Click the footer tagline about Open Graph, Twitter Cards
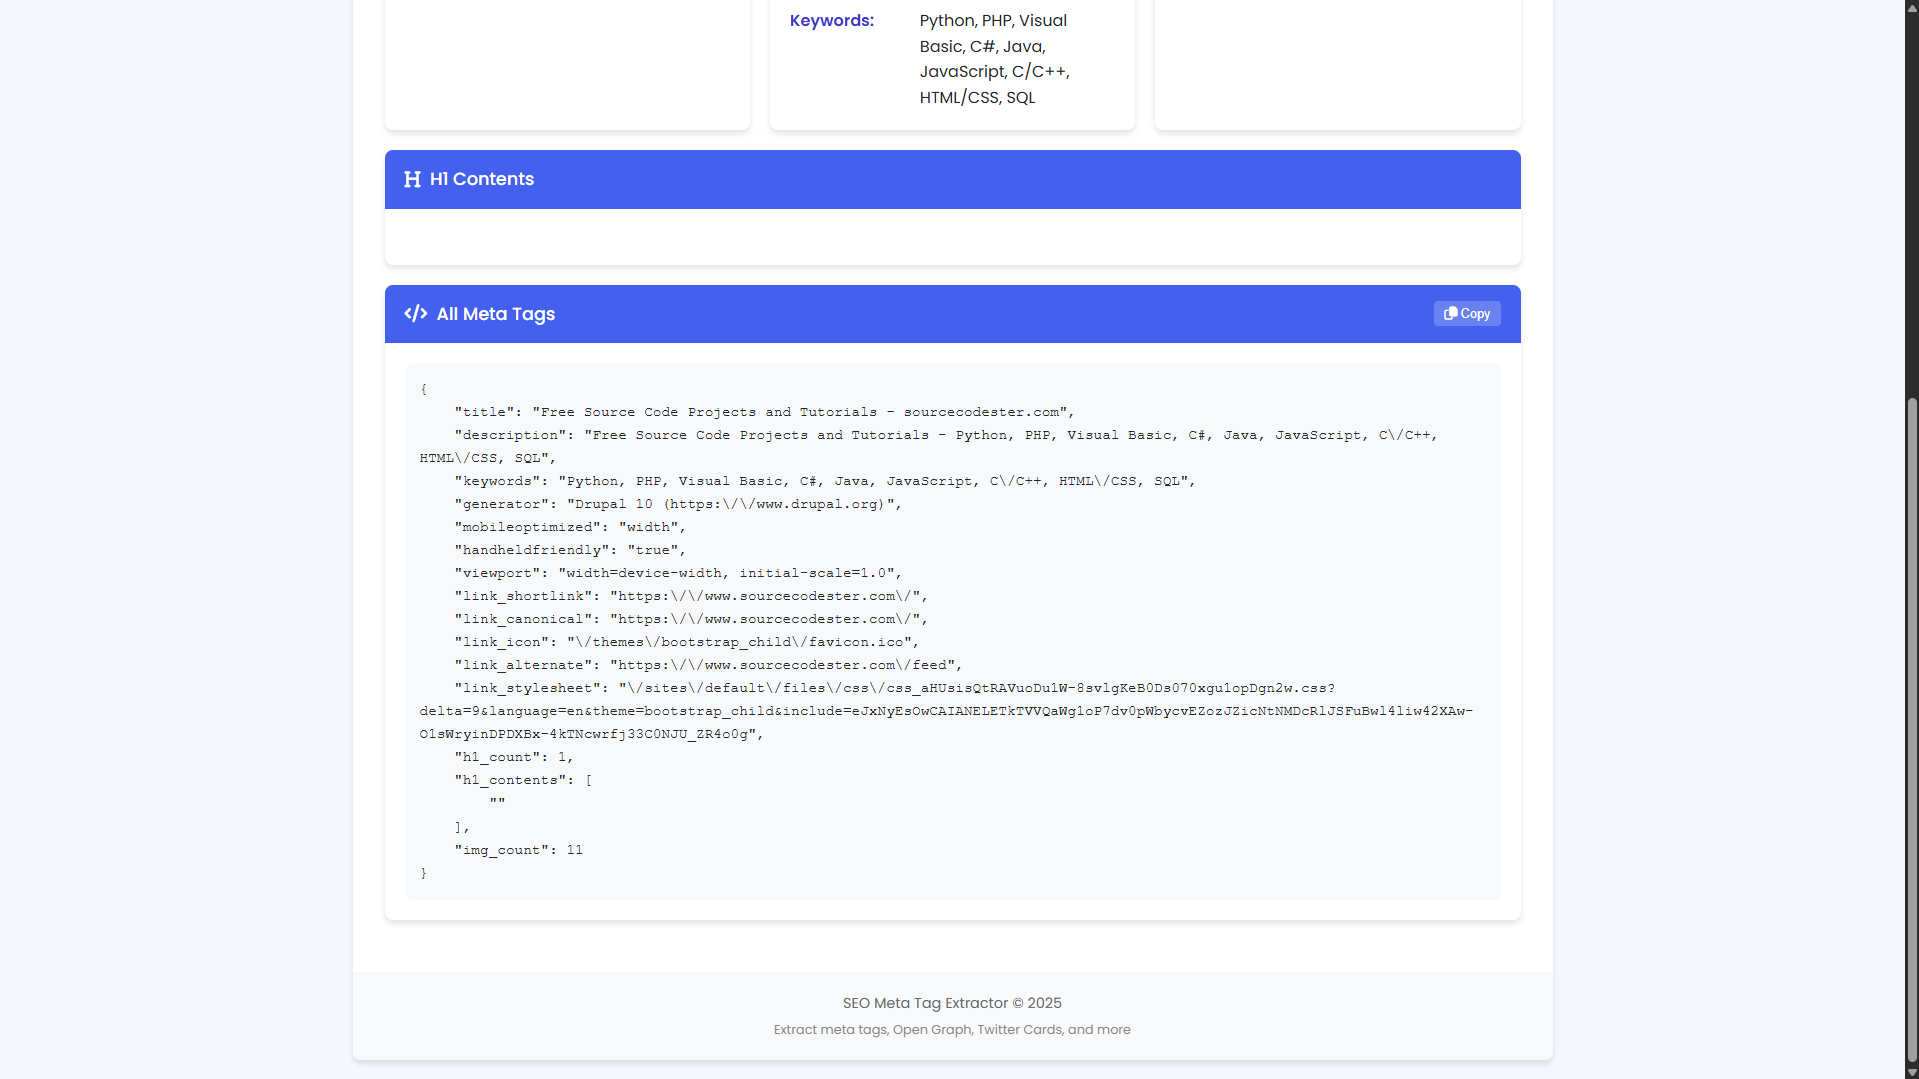Image resolution: width=1919 pixels, height=1079 pixels. pyautogui.click(x=952, y=1030)
